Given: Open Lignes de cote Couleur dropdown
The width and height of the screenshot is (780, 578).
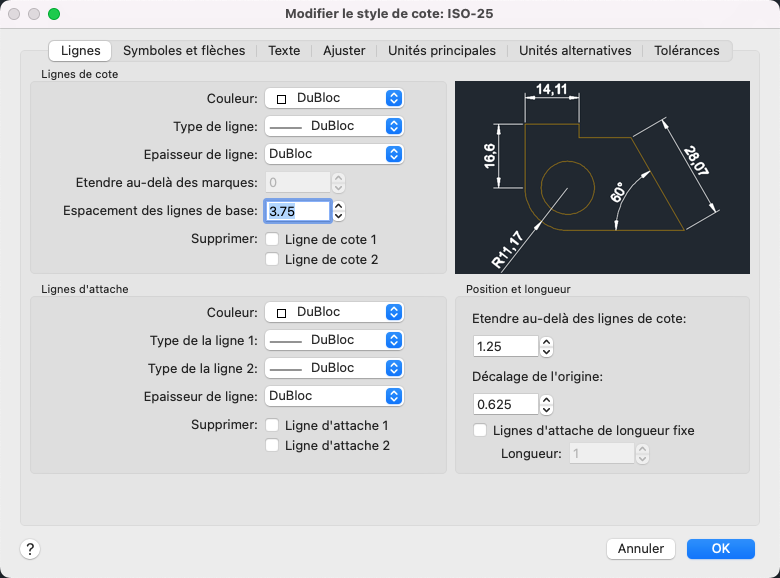Looking at the screenshot, I should 334,98.
